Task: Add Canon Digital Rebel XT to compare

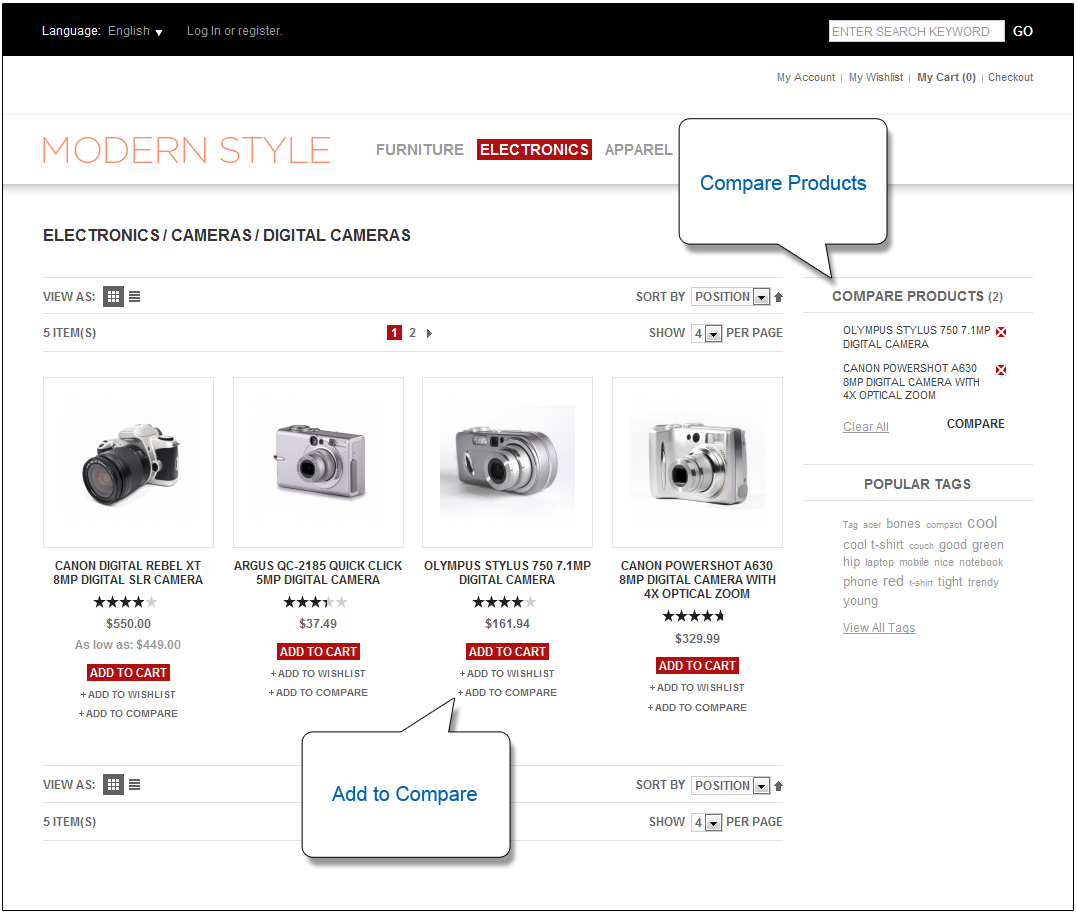Action: click(x=128, y=714)
